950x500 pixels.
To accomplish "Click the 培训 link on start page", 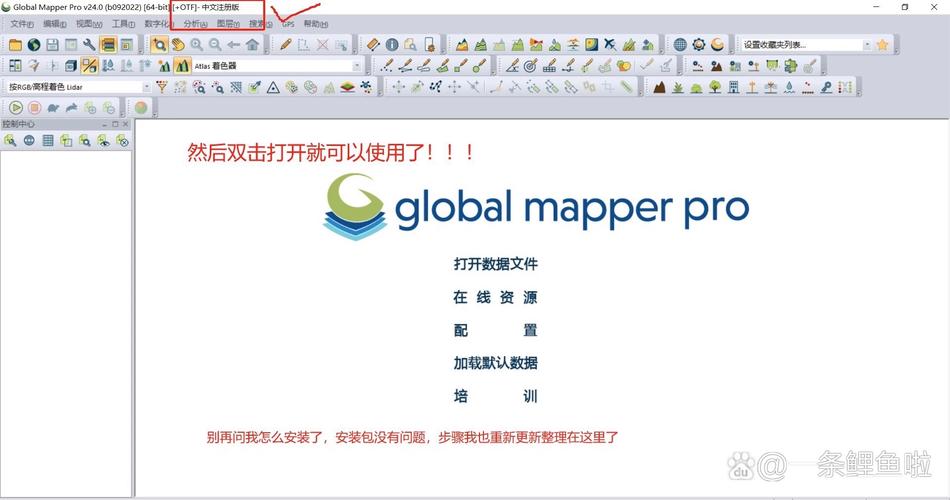I will tap(496, 396).
